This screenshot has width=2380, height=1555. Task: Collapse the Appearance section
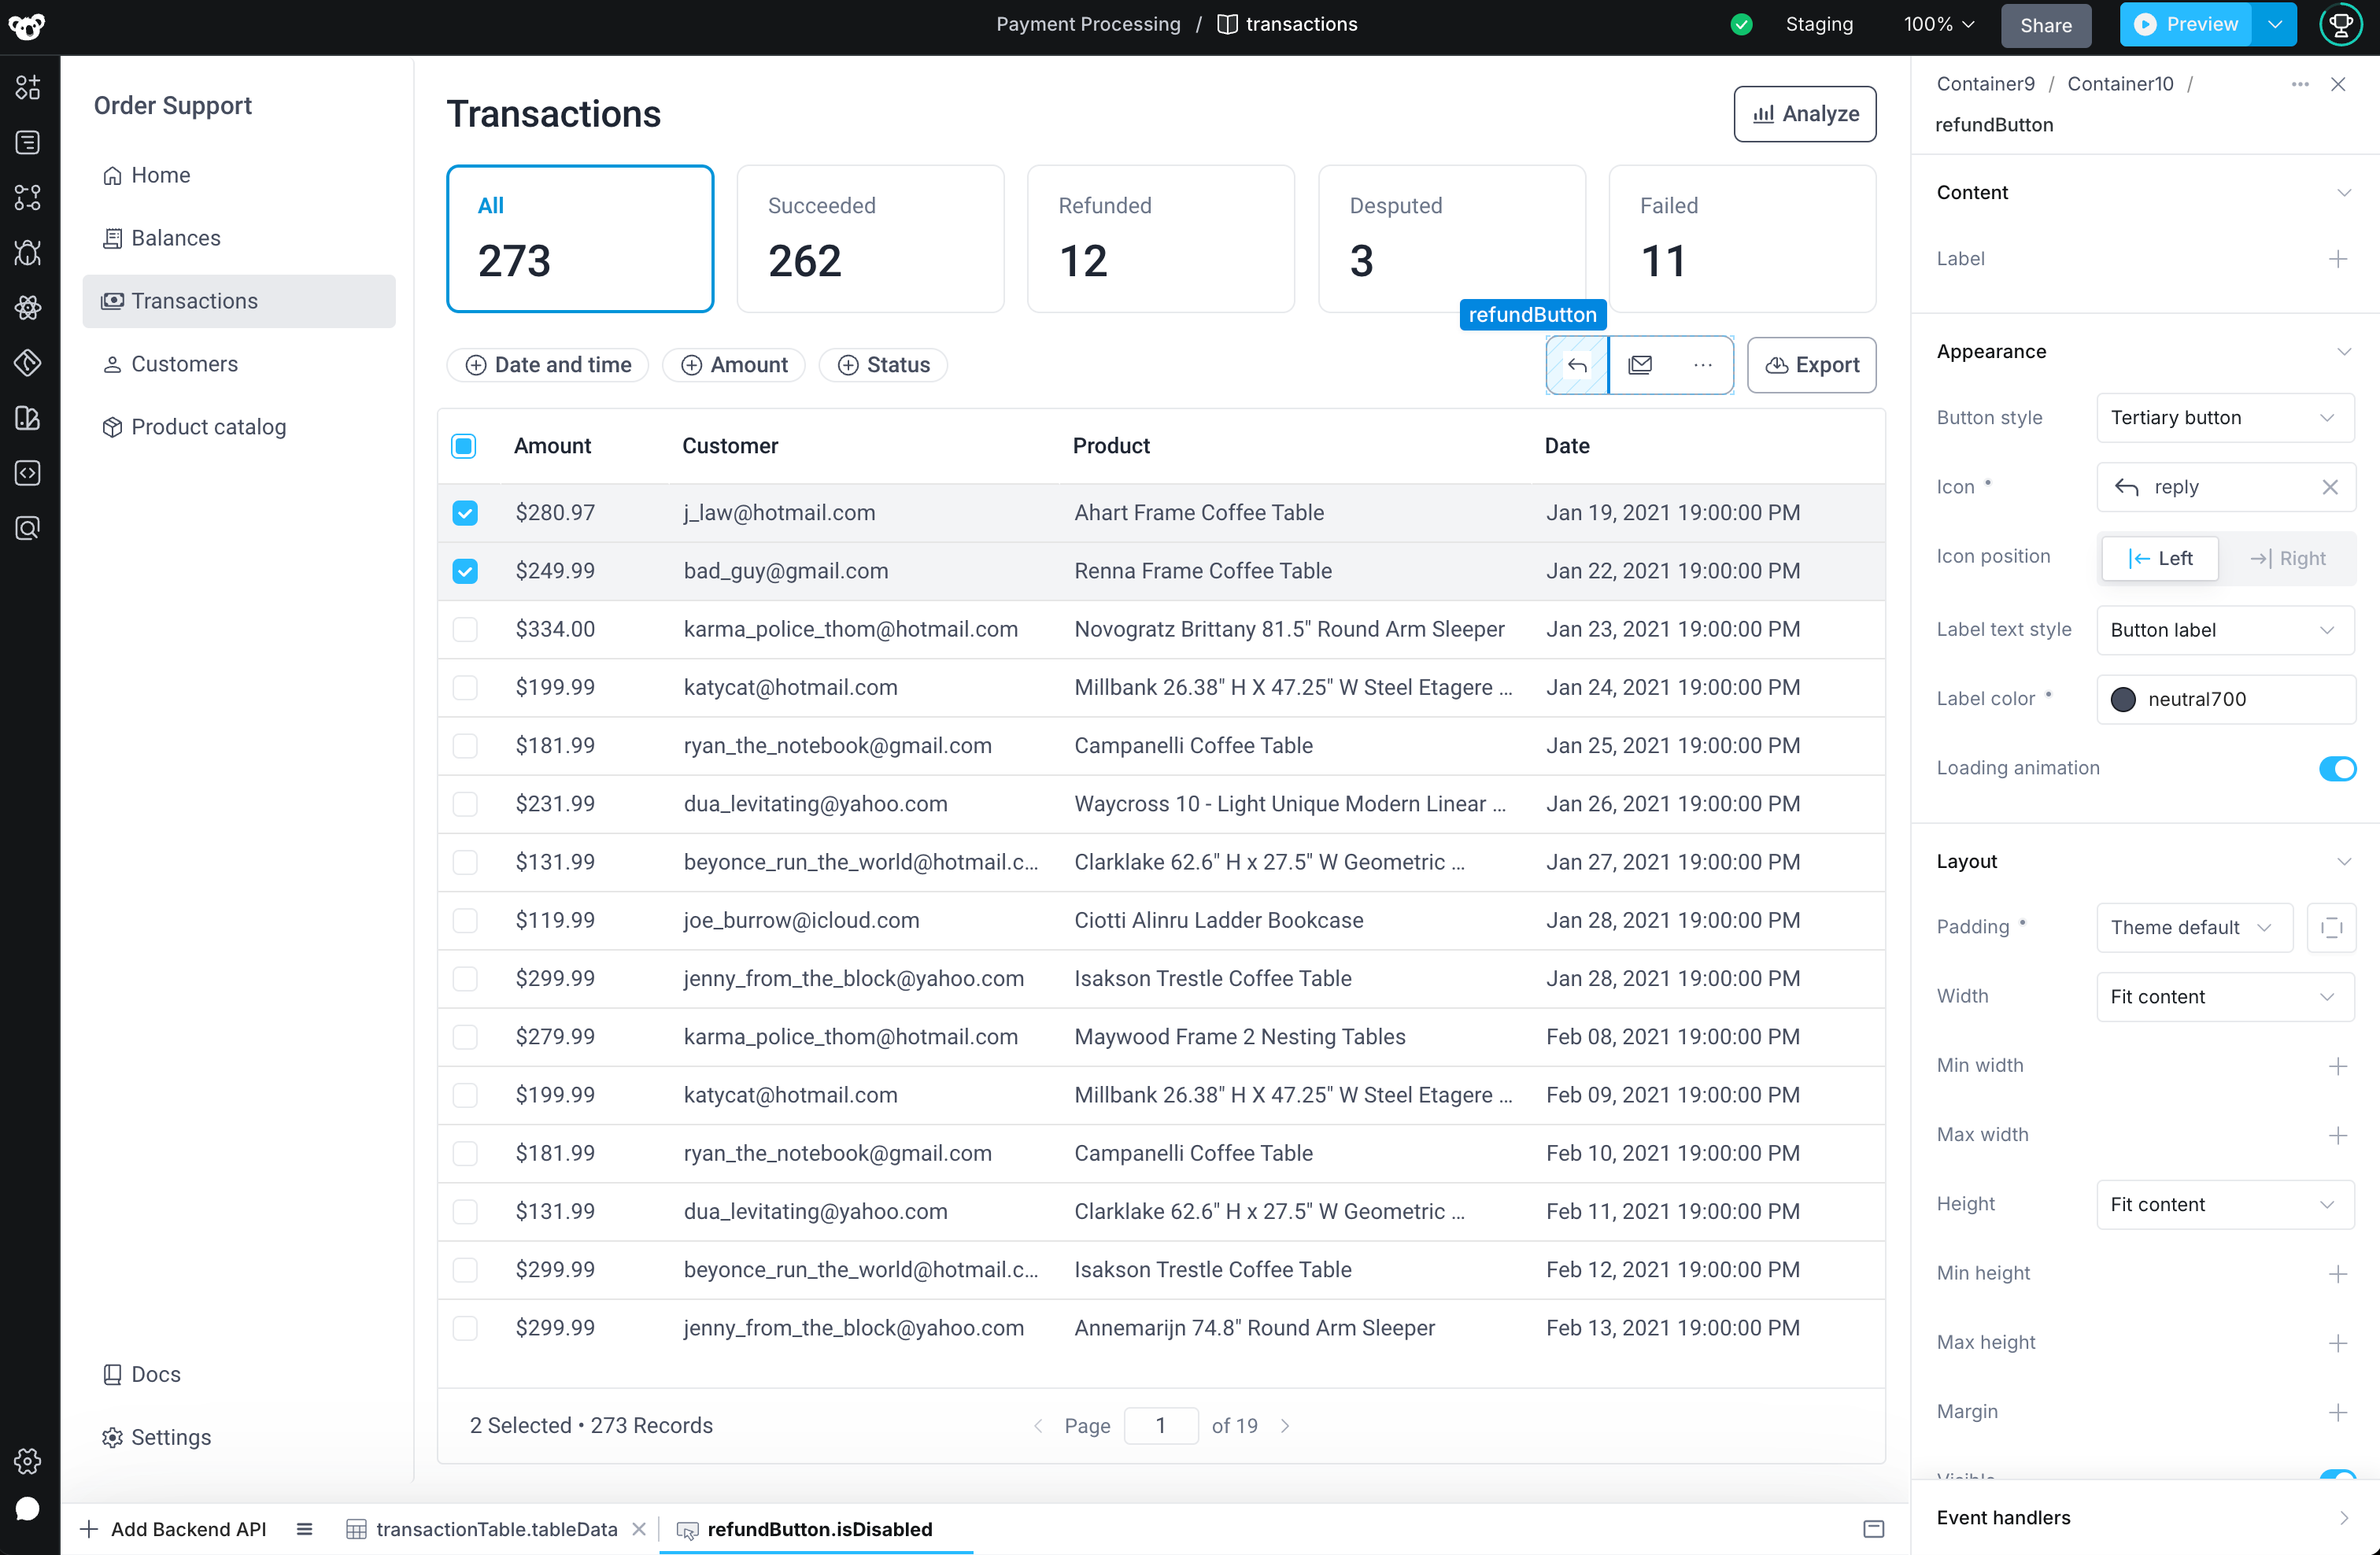(2346, 351)
